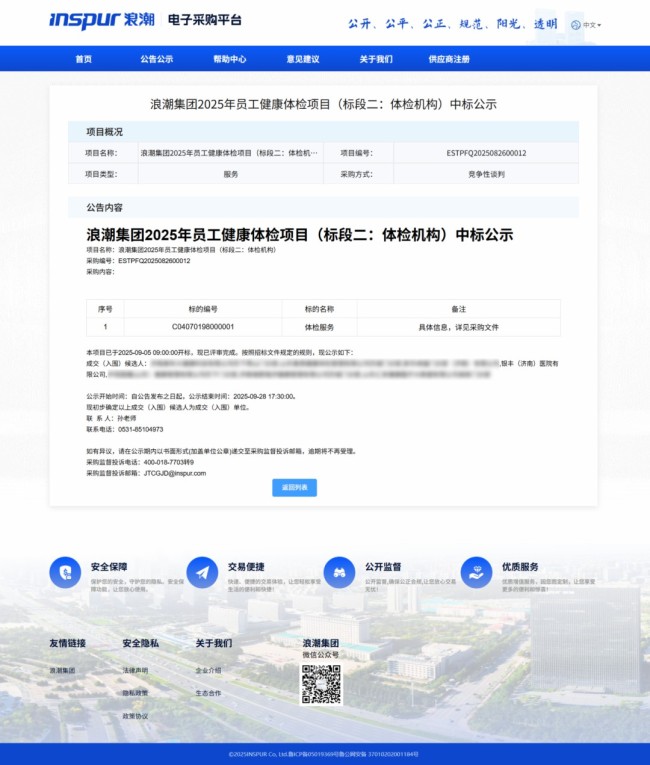Click the 优质服务 hand icon

coord(476,572)
